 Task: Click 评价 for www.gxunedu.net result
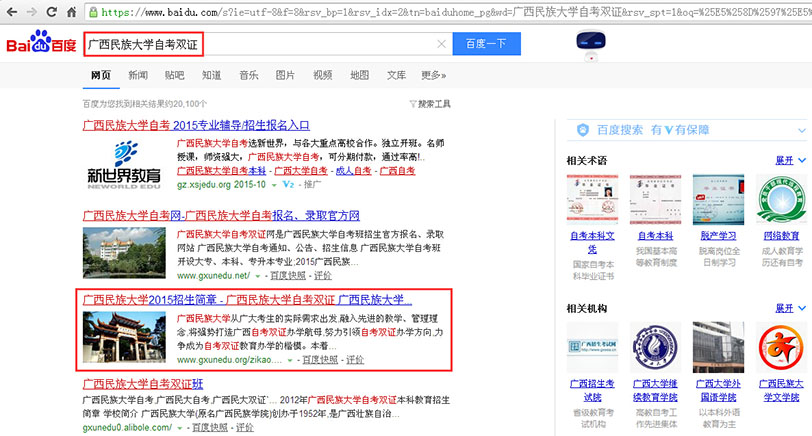click(x=323, y=276)
